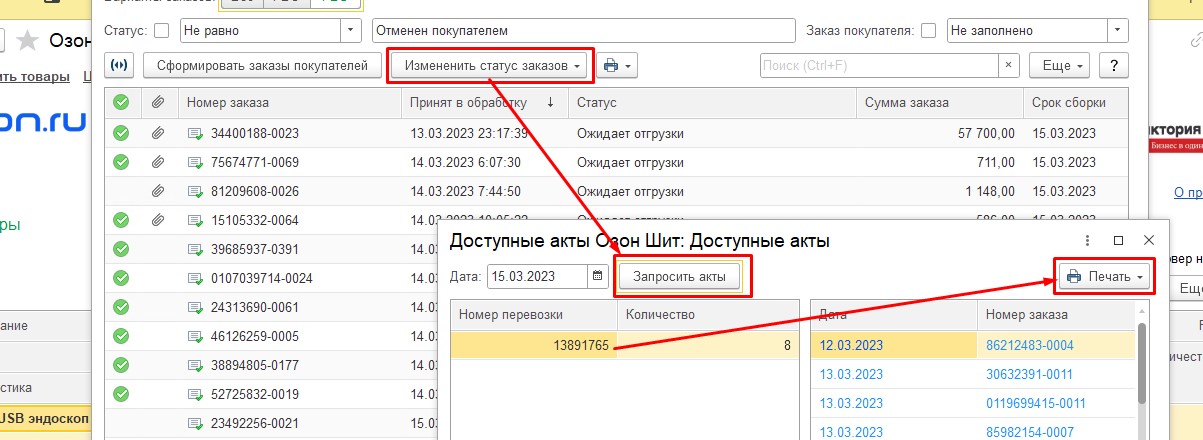The width and height of the screenshot is (1203, 440).
Task: Open order link 0119699415-0011
Action: point(1036,403)
